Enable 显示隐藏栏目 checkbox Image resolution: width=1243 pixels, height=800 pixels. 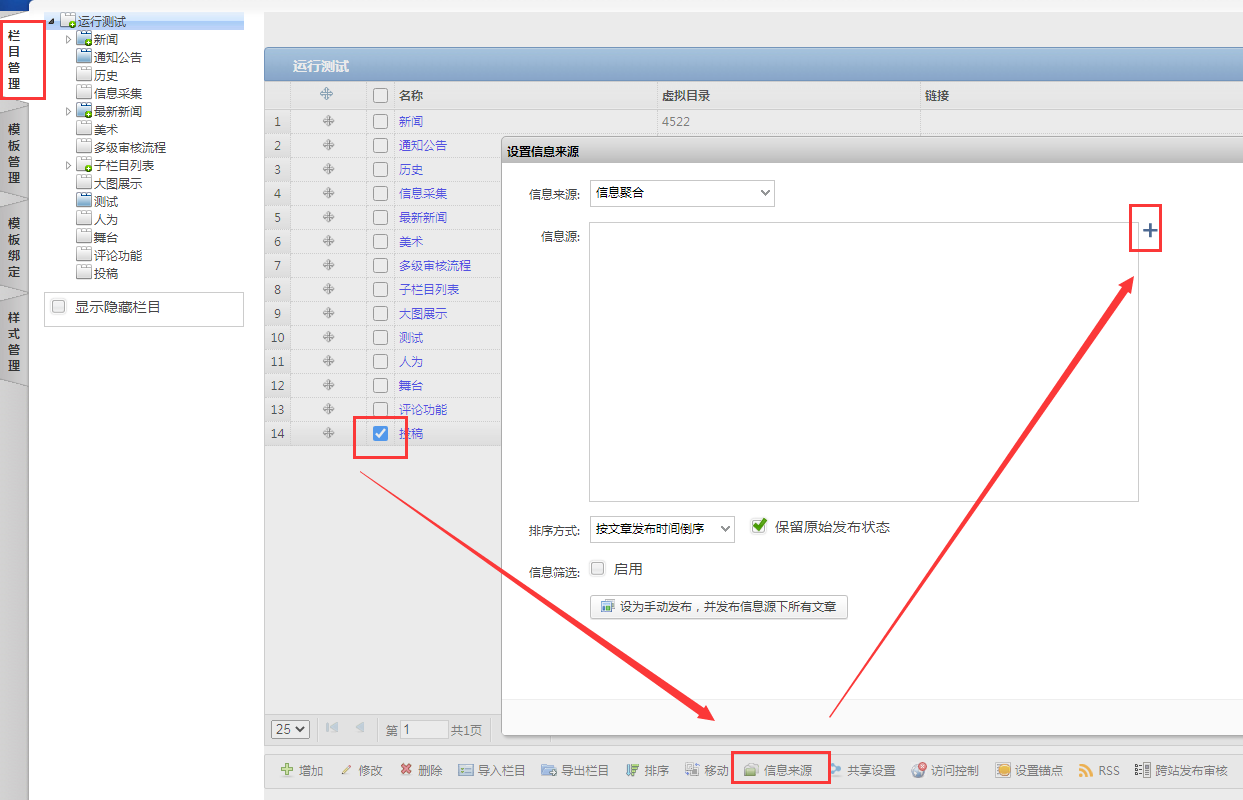click(x=59, y=307)
